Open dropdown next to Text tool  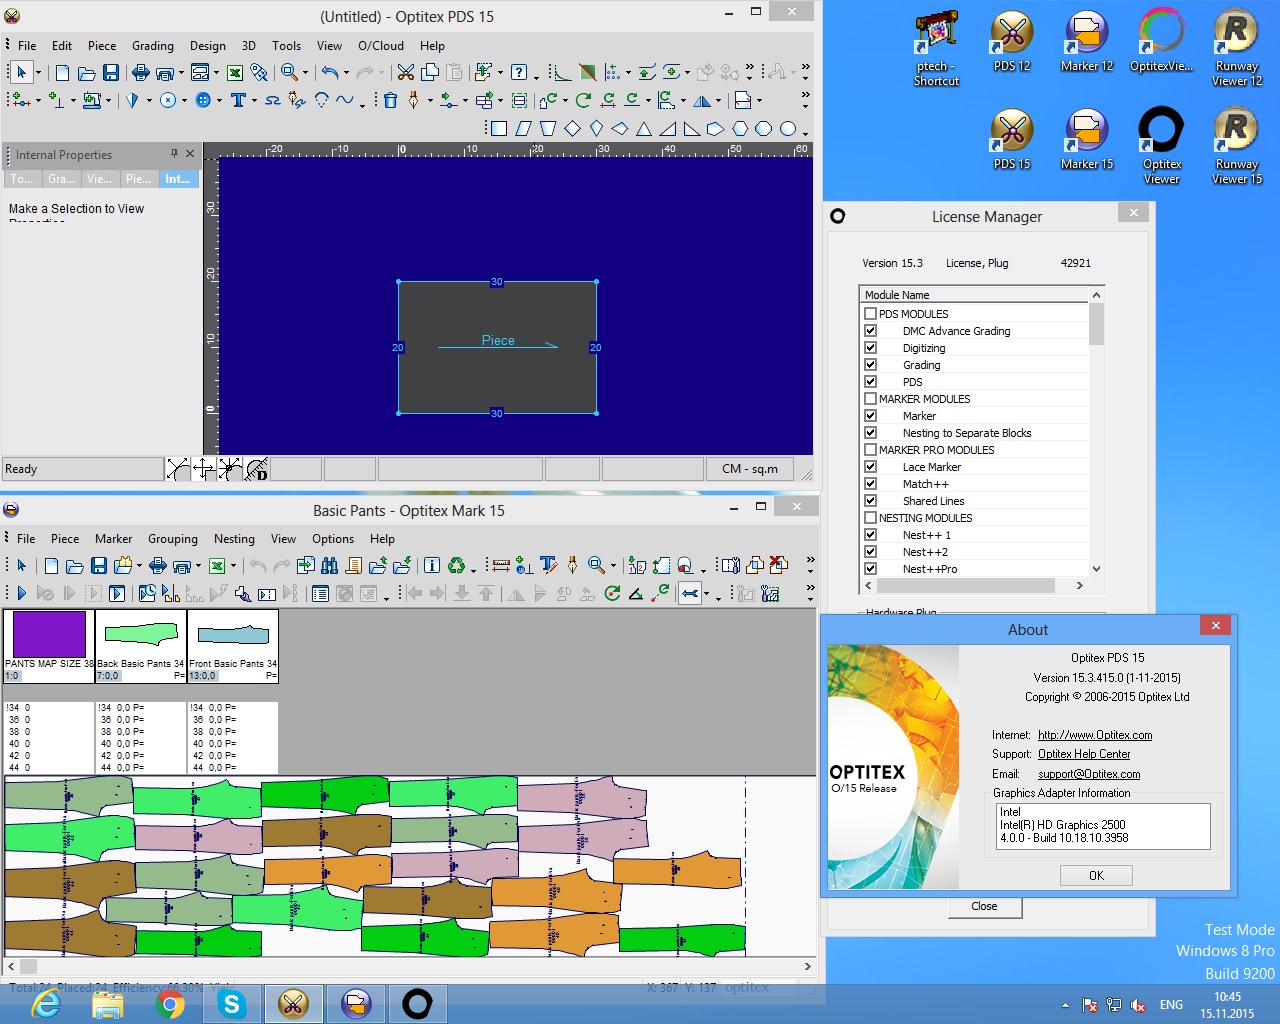(254, 100)
